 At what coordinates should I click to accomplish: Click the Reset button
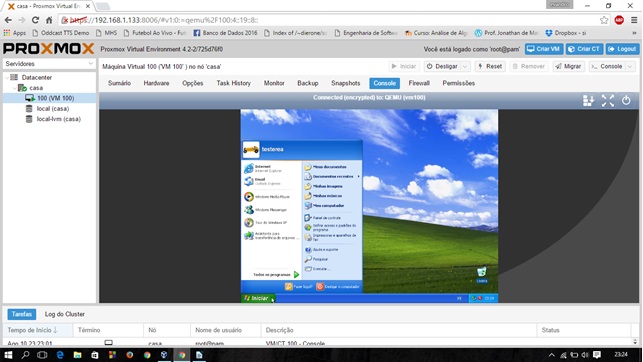click(x=490, y=66)
